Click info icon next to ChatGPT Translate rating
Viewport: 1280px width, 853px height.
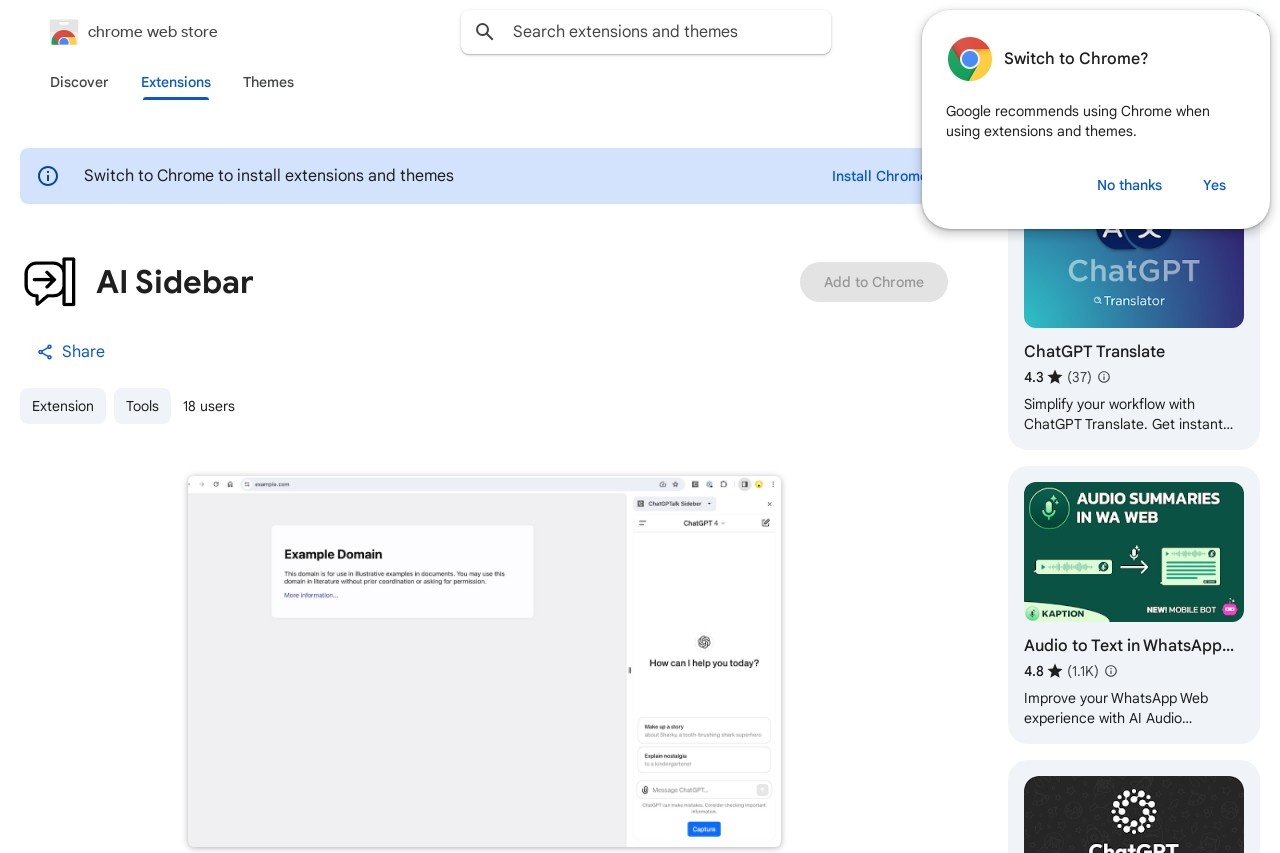pyautogui.click(x=1104, y=377)
